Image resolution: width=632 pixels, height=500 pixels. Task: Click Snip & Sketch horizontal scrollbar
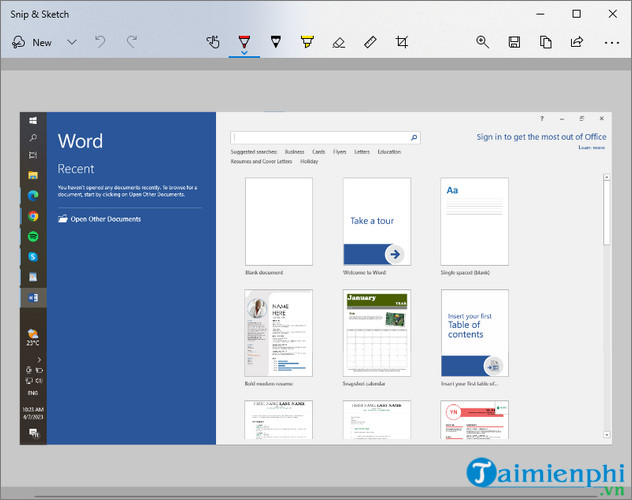coord(316,497)
